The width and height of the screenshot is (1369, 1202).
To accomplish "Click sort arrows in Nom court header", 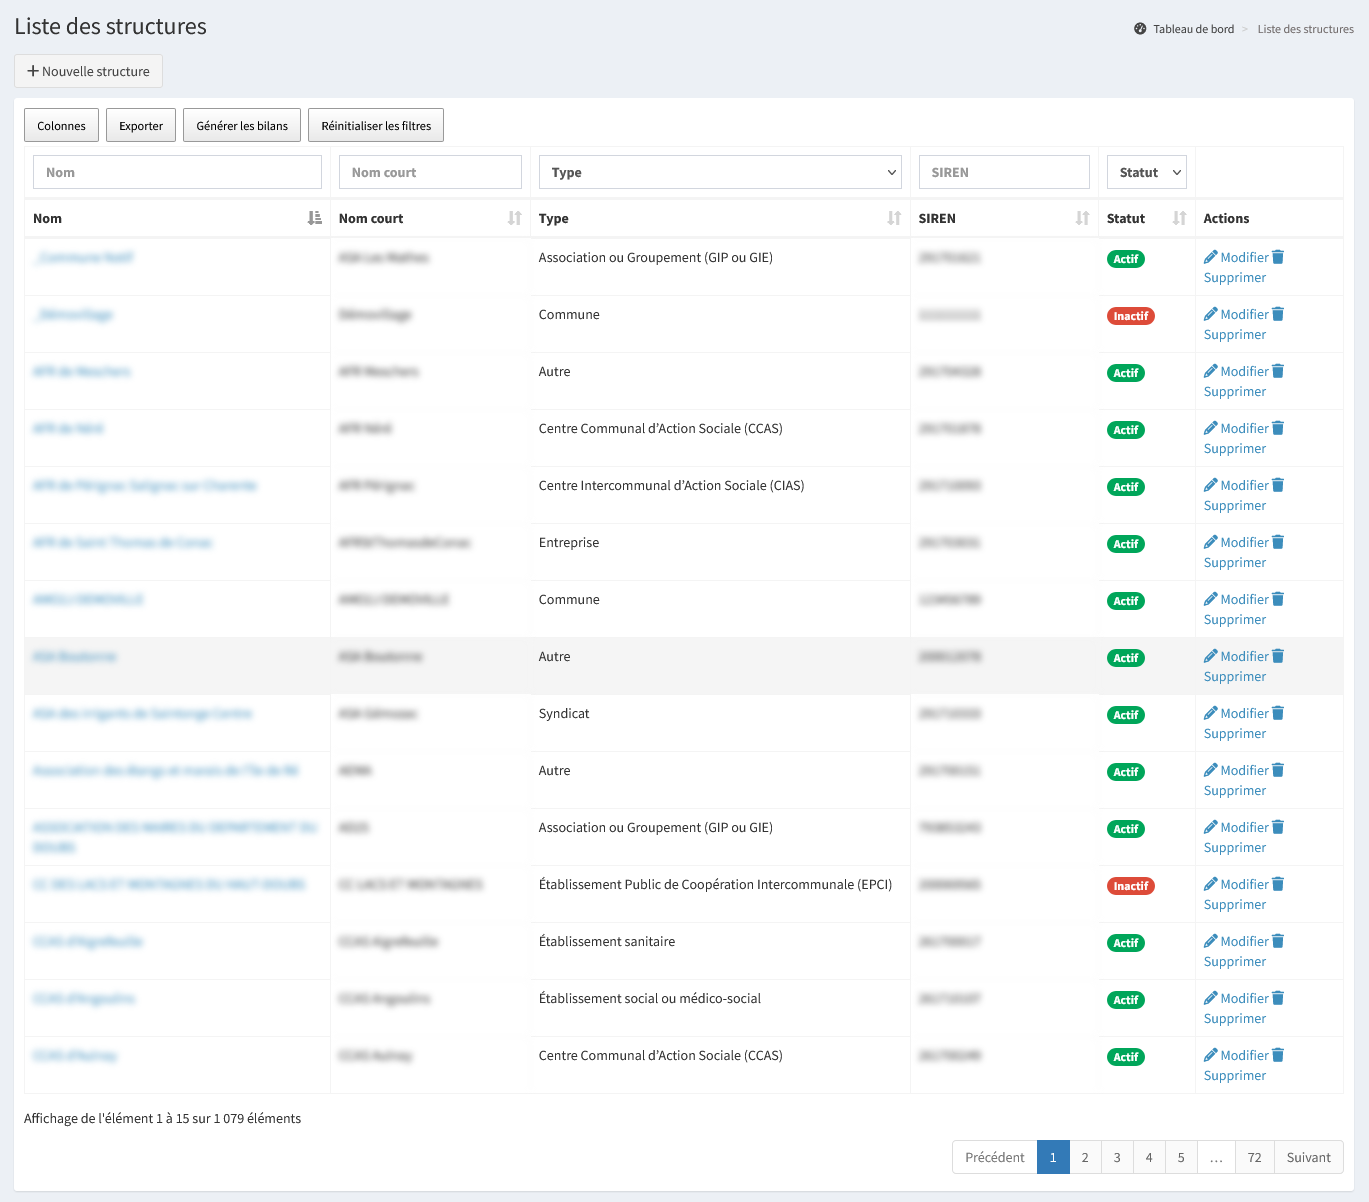I will (x=514, y=218).
